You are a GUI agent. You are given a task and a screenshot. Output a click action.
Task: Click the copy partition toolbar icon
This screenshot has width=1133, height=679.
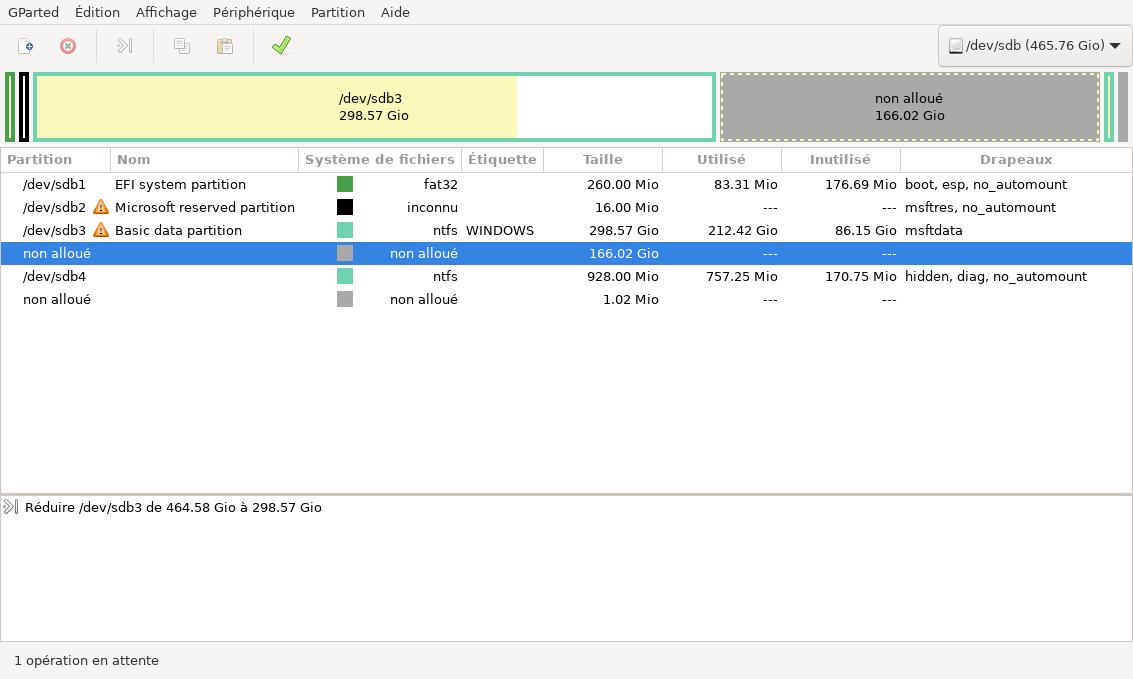(182, 46)
